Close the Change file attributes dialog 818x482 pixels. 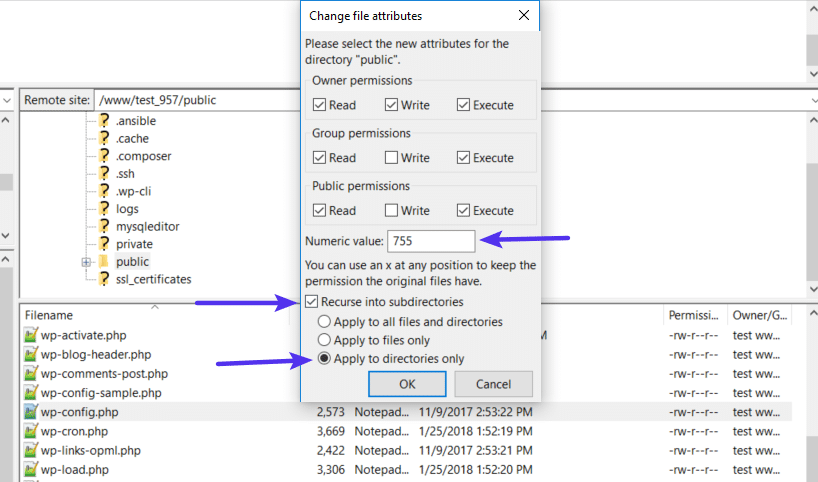[523, 16]
